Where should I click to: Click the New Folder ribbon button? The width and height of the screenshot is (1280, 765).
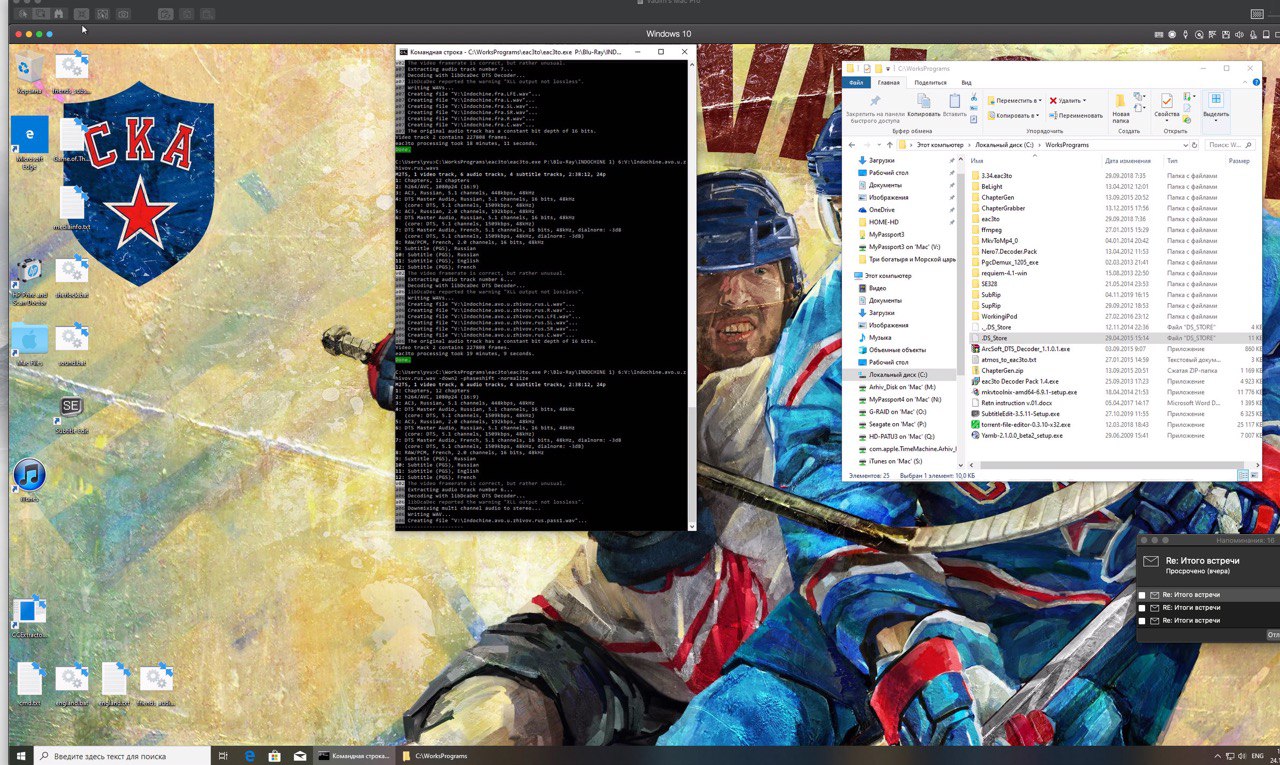point(1121,107)
